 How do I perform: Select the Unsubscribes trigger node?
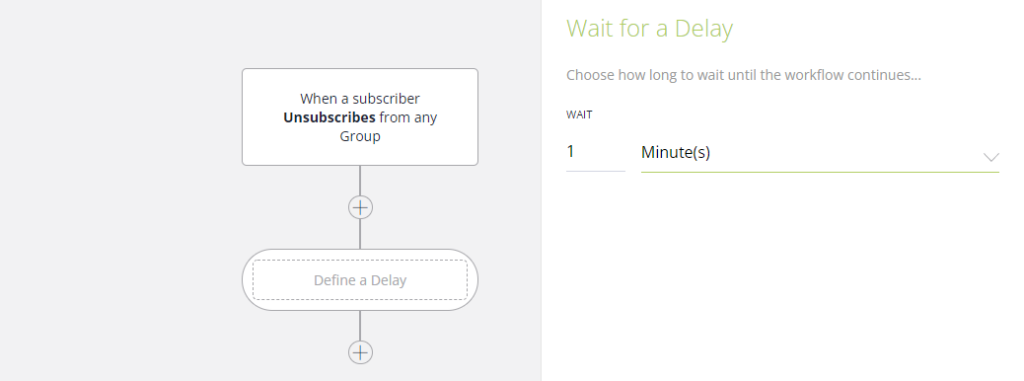[x=360, y=117]
